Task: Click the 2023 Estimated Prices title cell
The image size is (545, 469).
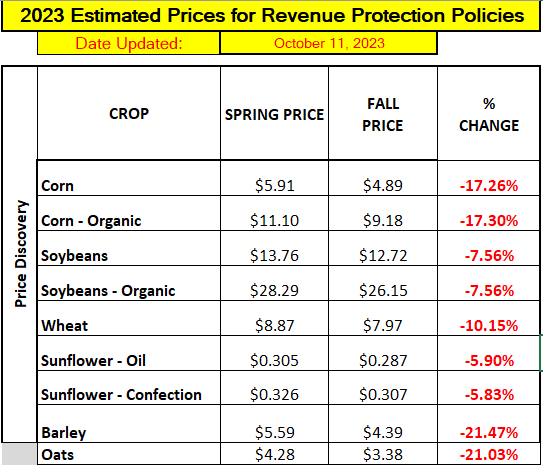Action: click(271, 16)
